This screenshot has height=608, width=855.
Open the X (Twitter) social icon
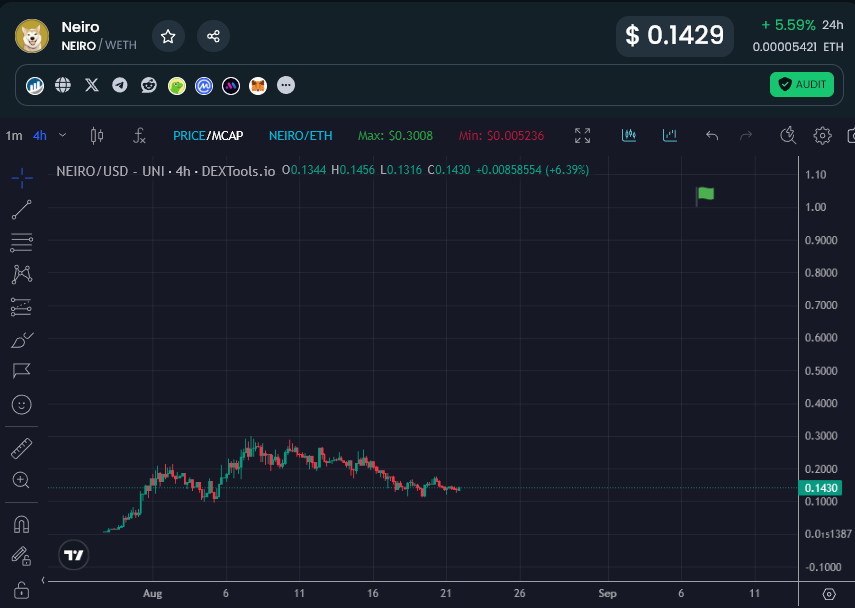click(92, 85)
